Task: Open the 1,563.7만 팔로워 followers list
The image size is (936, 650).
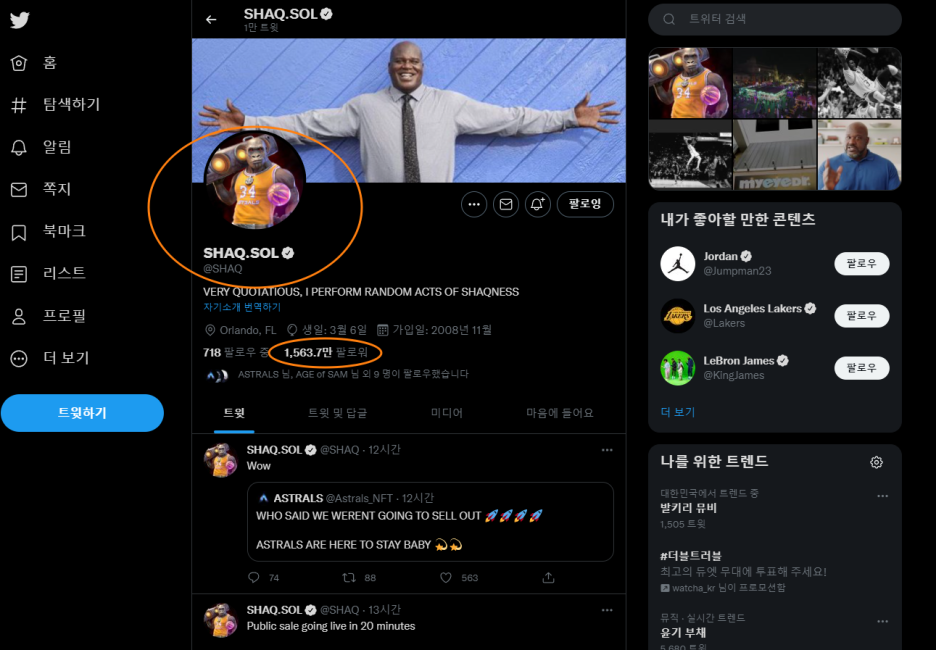Action: tap(326, 353)
